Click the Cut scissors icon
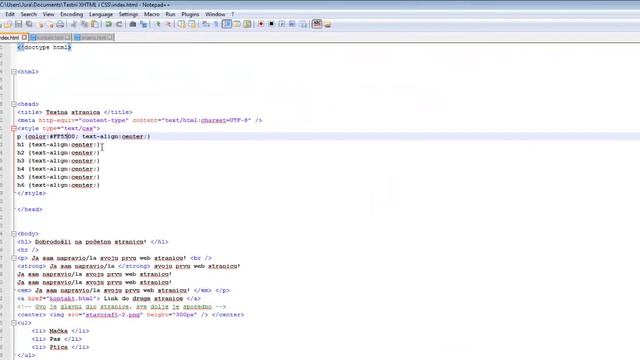The image size is (640, 360). 73,24
